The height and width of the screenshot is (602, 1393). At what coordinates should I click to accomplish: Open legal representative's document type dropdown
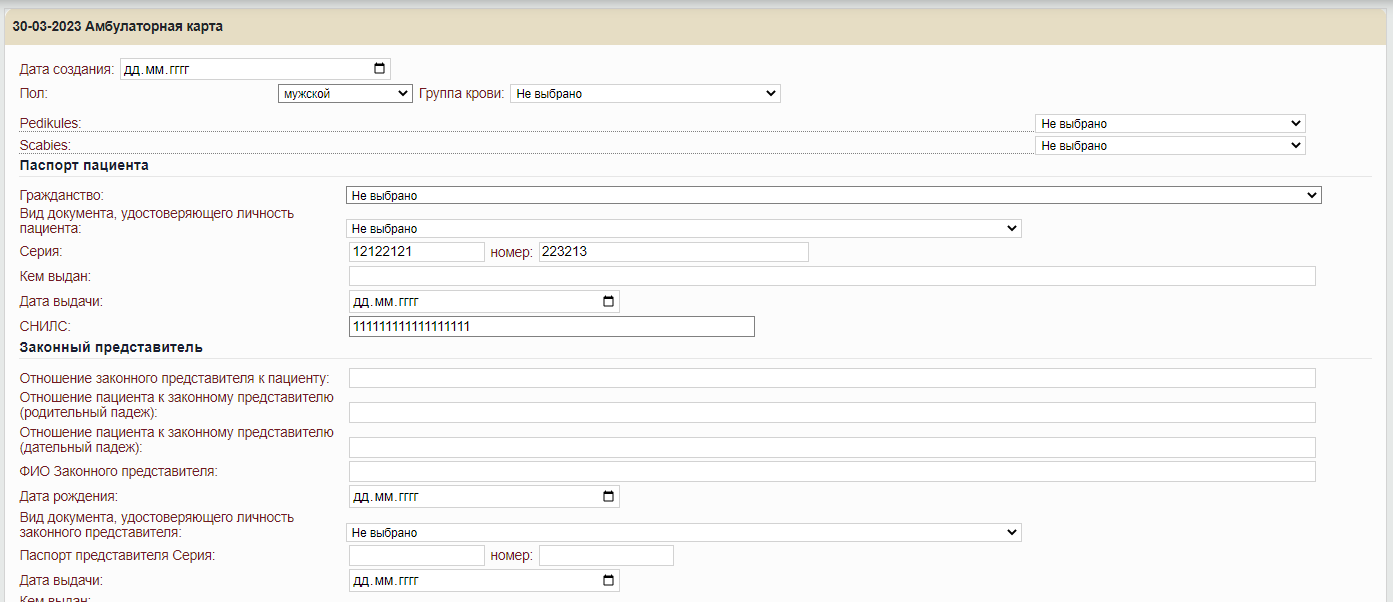pos(683,533)
